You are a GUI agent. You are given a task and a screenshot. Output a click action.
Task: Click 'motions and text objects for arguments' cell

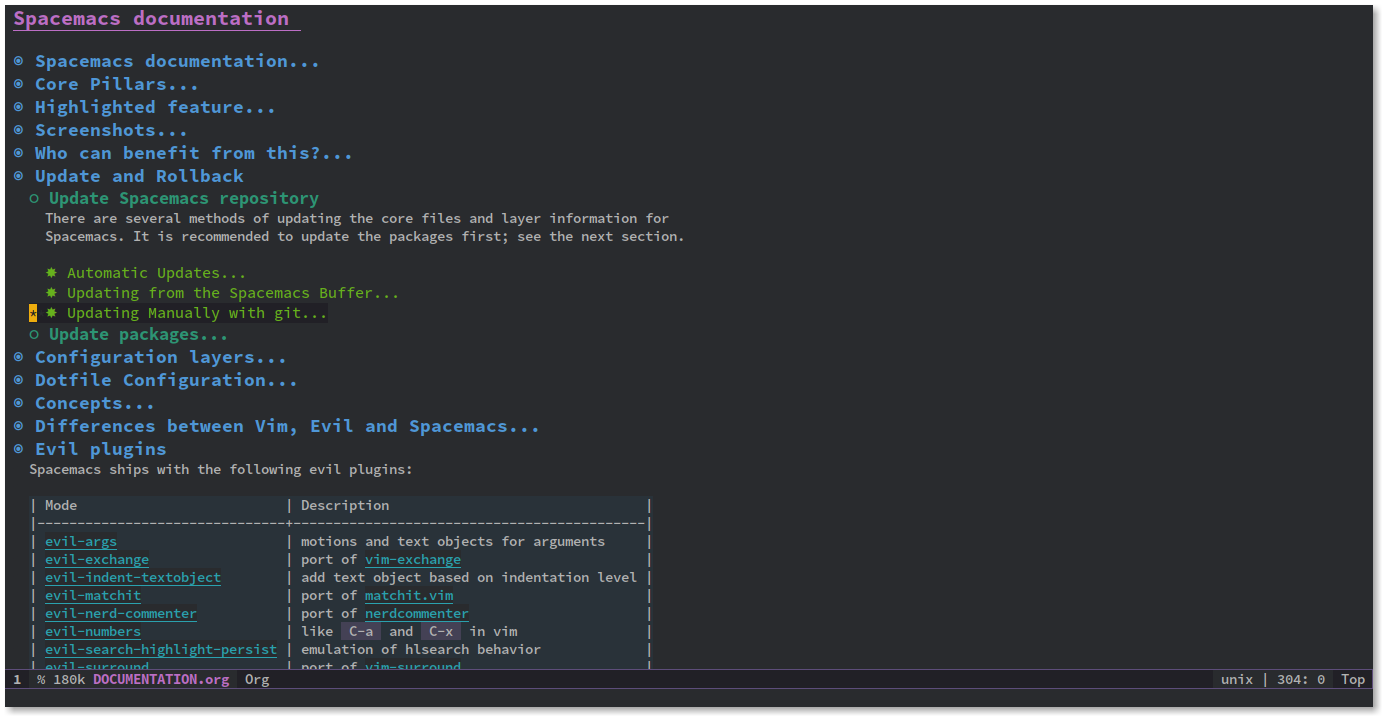(453, 542)
